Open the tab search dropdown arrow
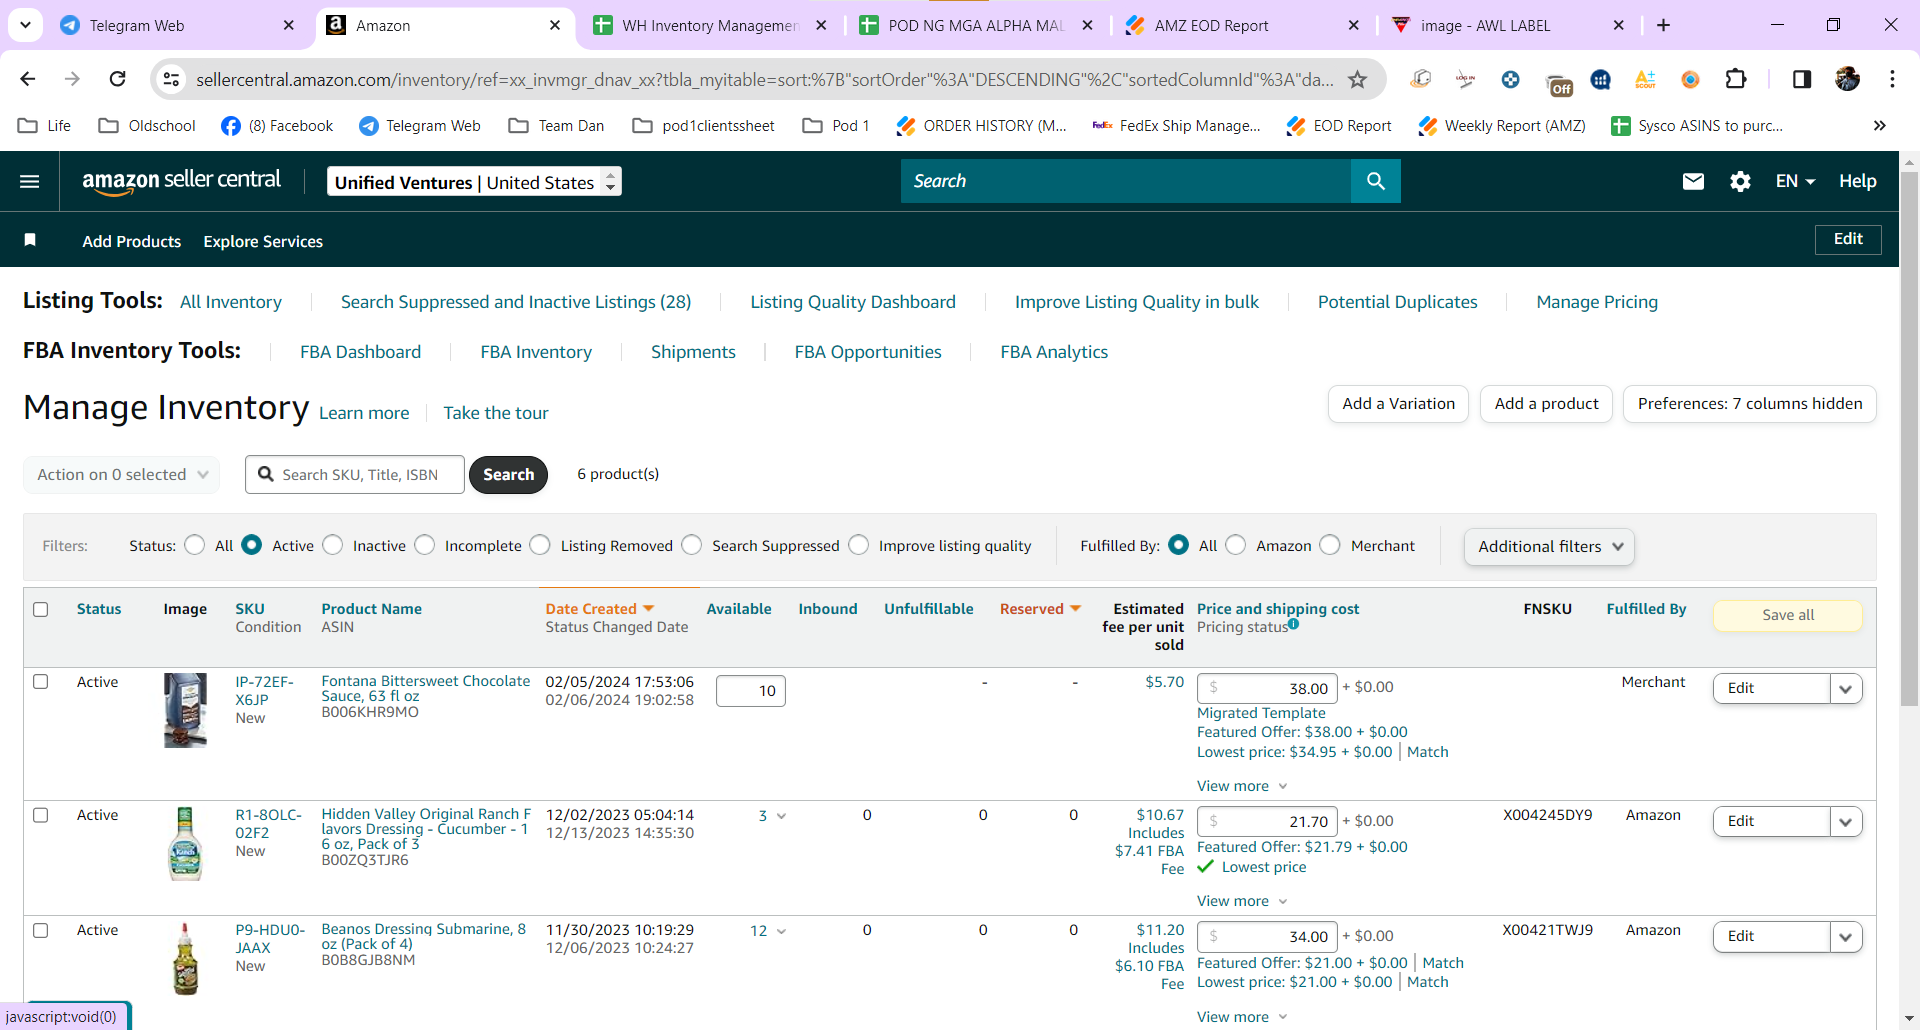Image resolution: width=1920 pixels, height=1030 pixels. (25, 25)
